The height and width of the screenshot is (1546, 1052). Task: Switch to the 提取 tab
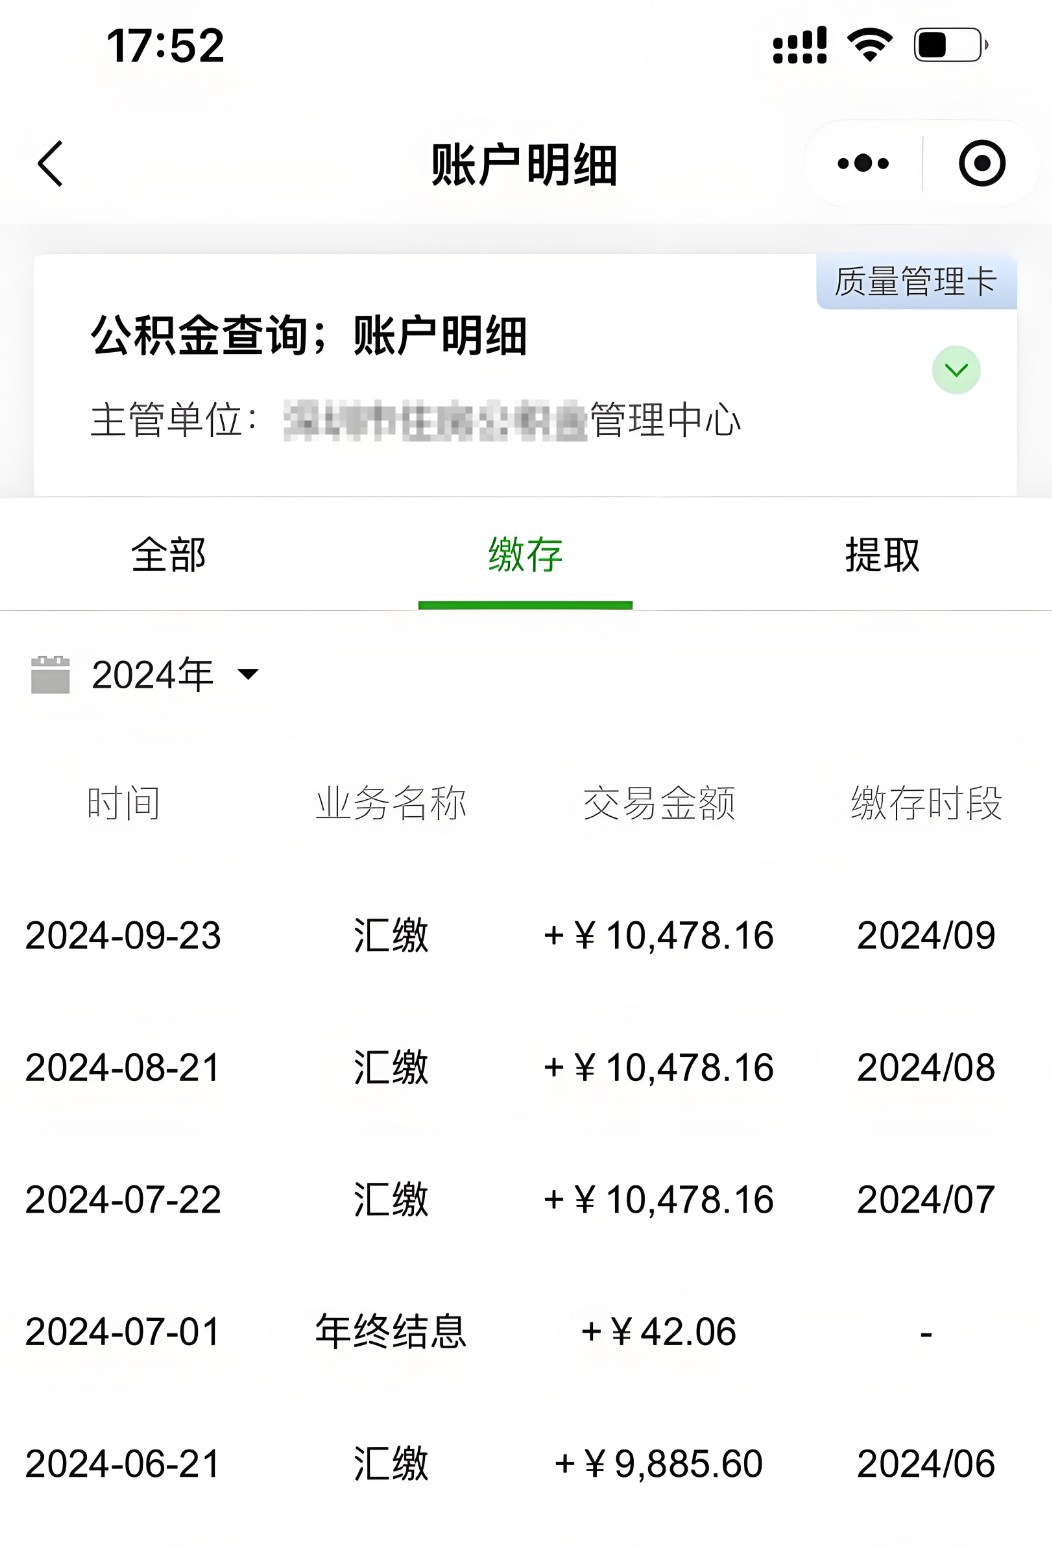click(x=882, y=555)
